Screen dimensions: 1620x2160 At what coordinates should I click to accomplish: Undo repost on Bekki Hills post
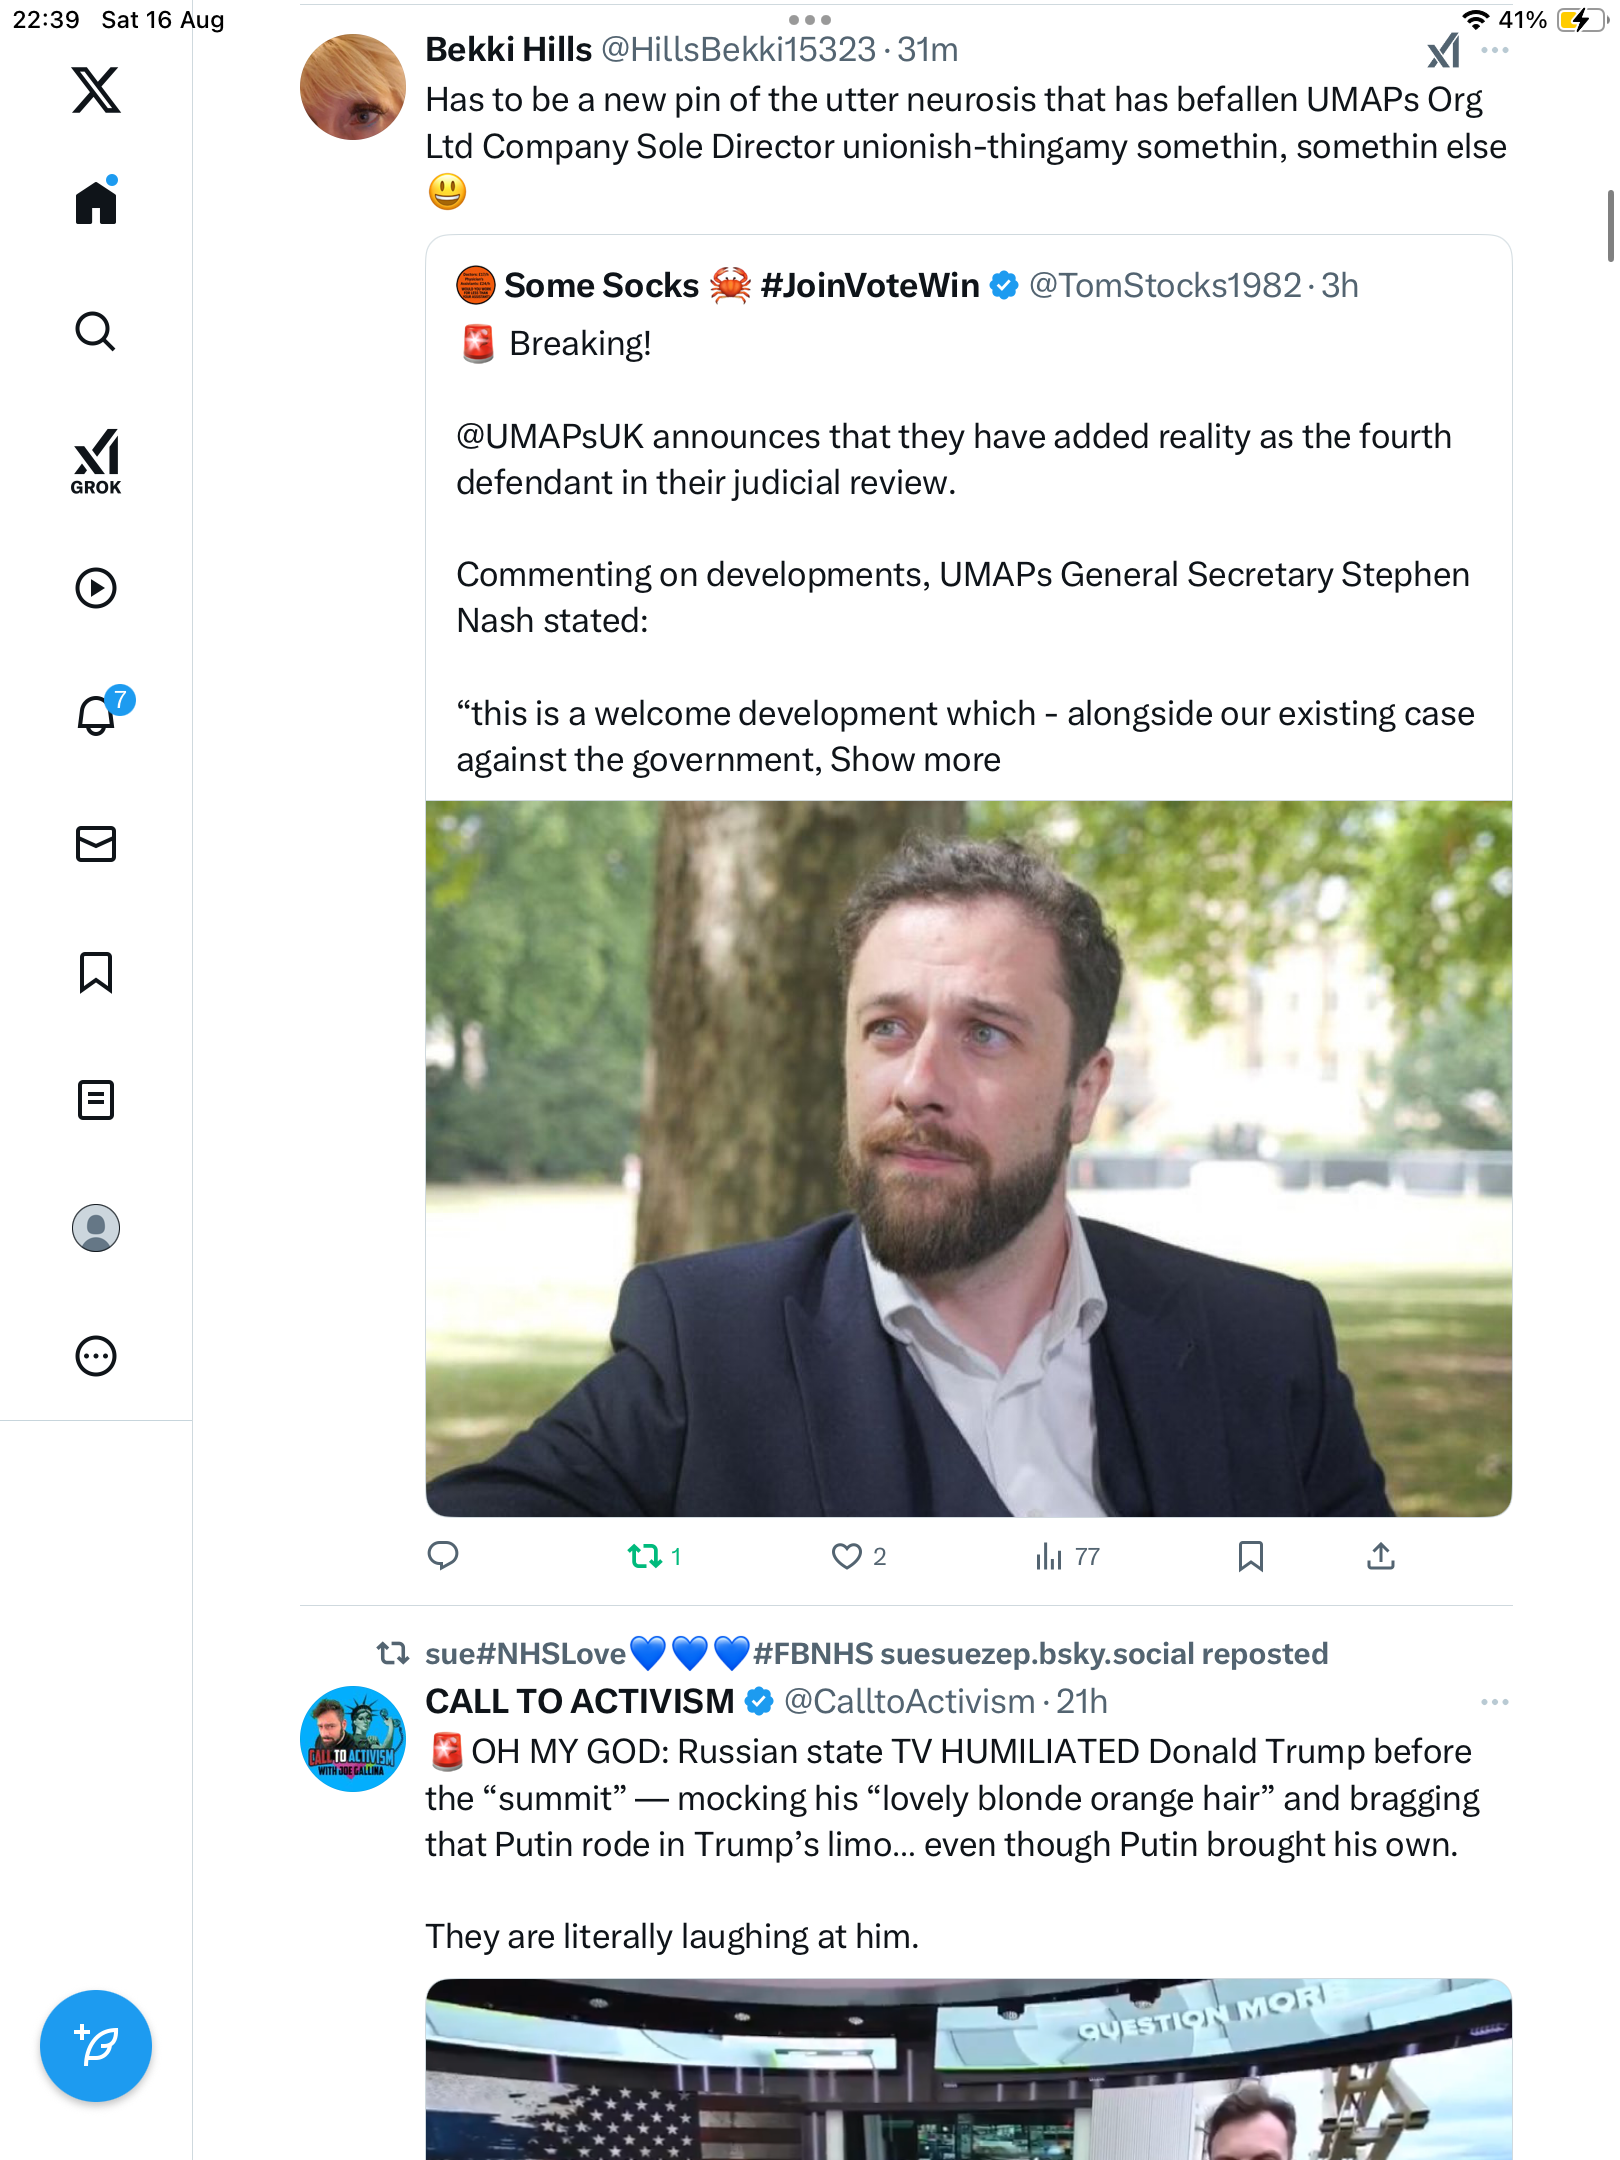tap(645, 1556)
